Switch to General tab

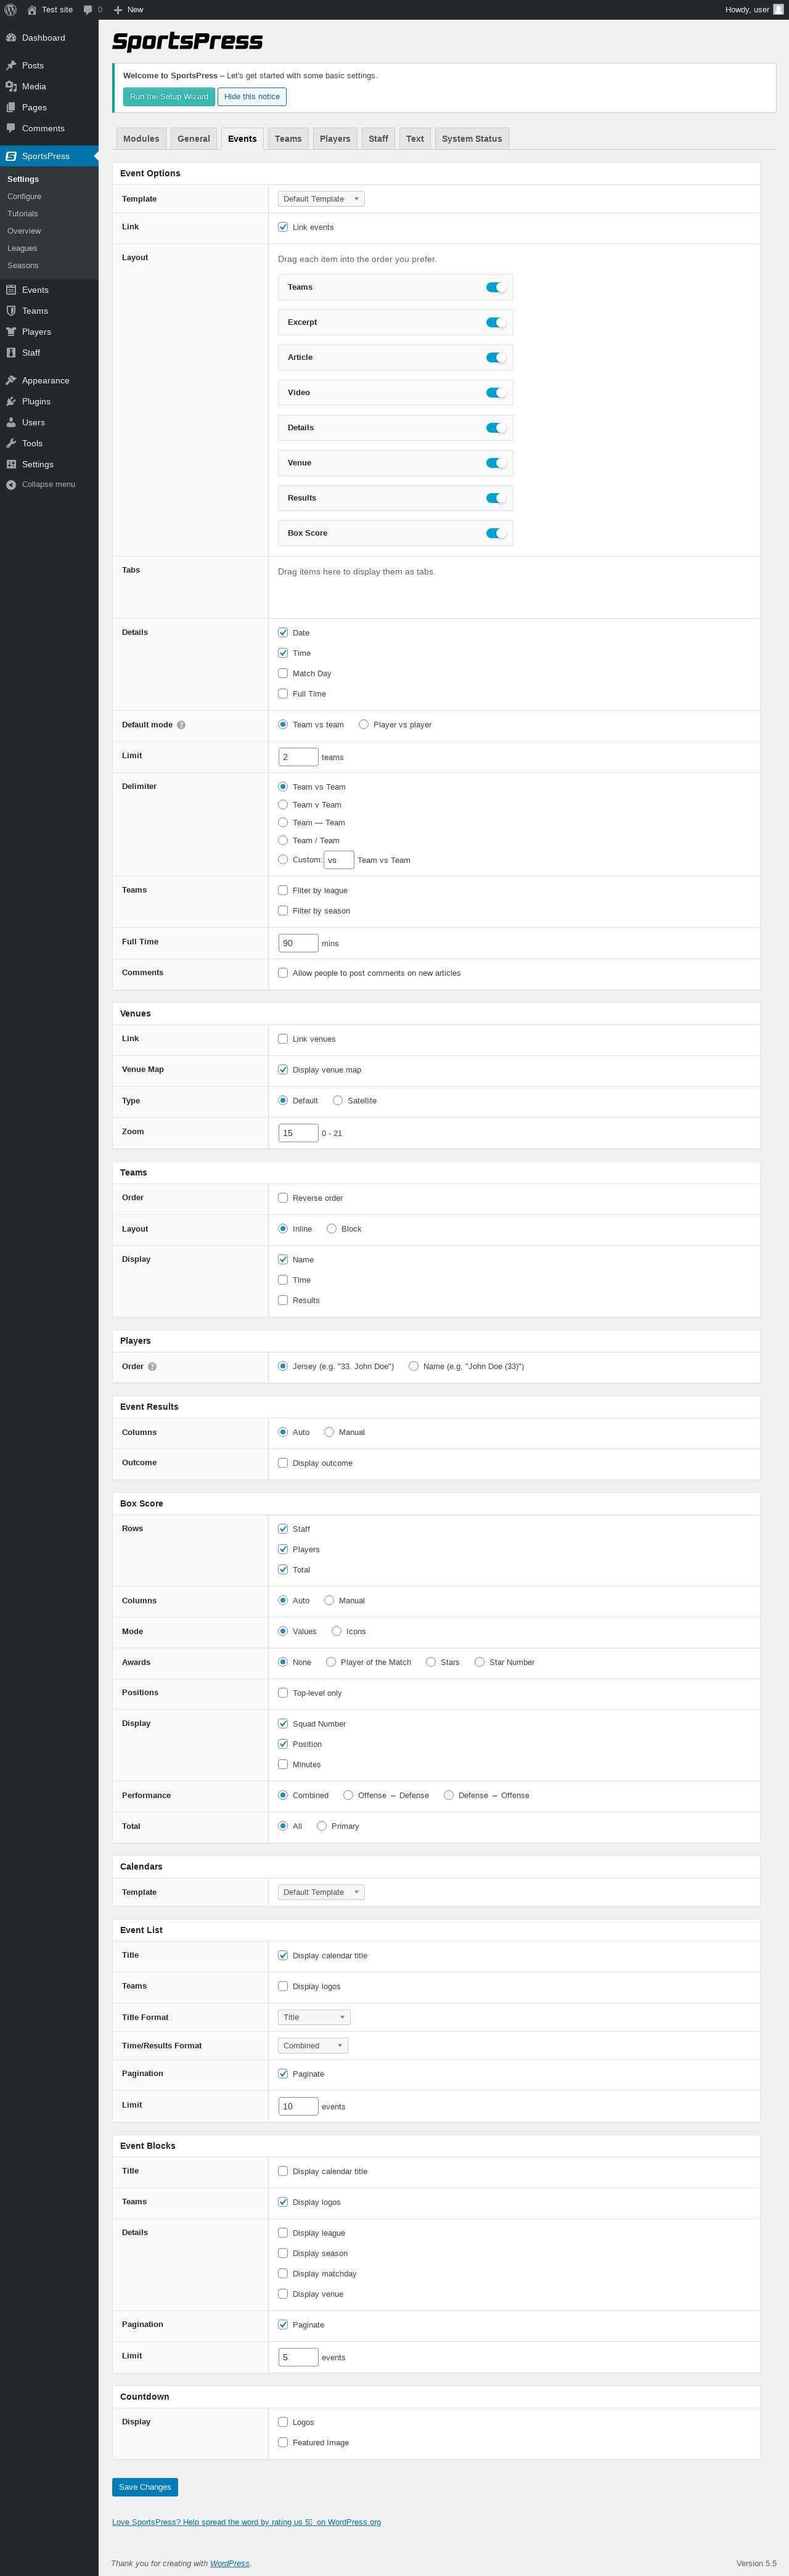coord(194,139)
